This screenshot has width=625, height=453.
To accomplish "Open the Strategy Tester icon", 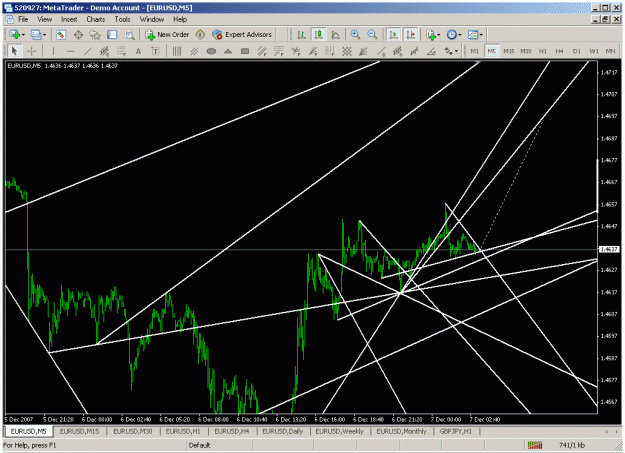I will (x=129, y=35).
